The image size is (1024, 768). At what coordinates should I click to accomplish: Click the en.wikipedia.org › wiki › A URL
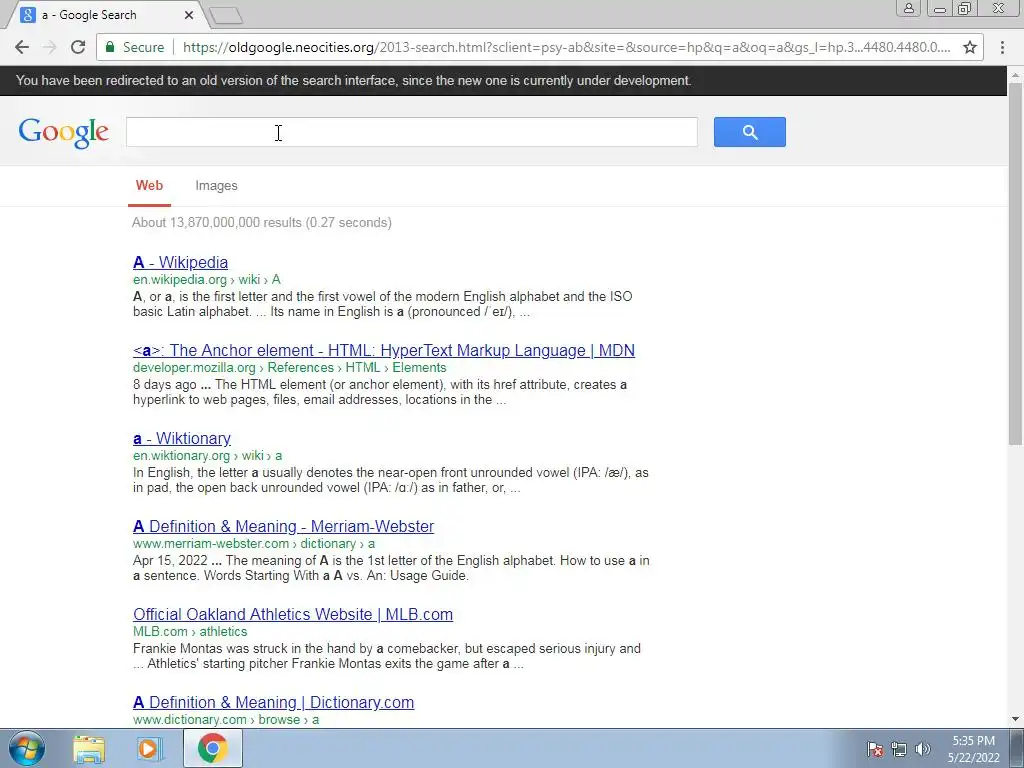(206, 280)
